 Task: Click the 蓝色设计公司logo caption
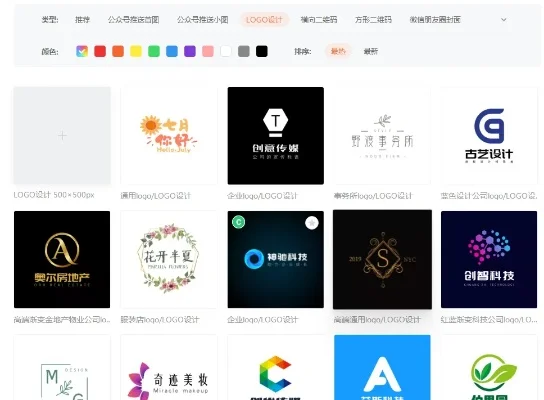click(489, 196)
